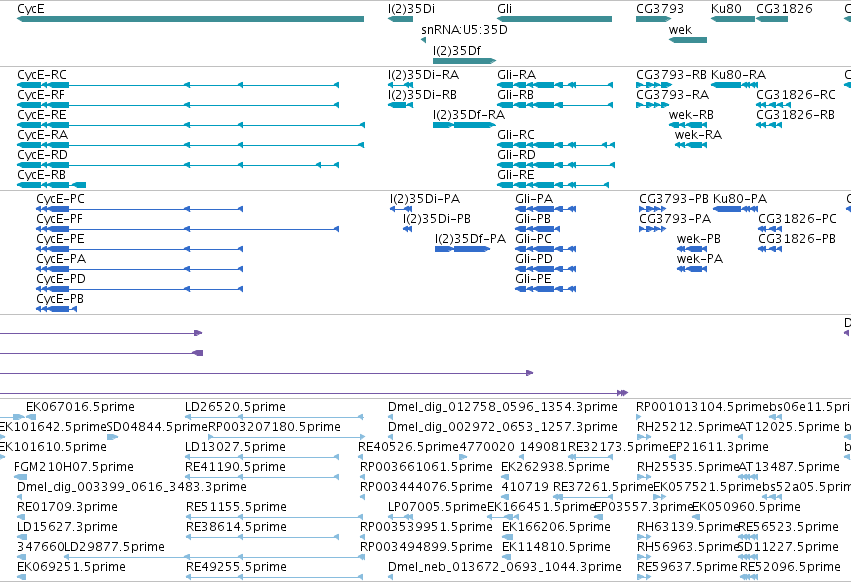Click the RP003494899.5prime EST
The width and height of the screenshot is (851, 582).
(x=363, y=558)
